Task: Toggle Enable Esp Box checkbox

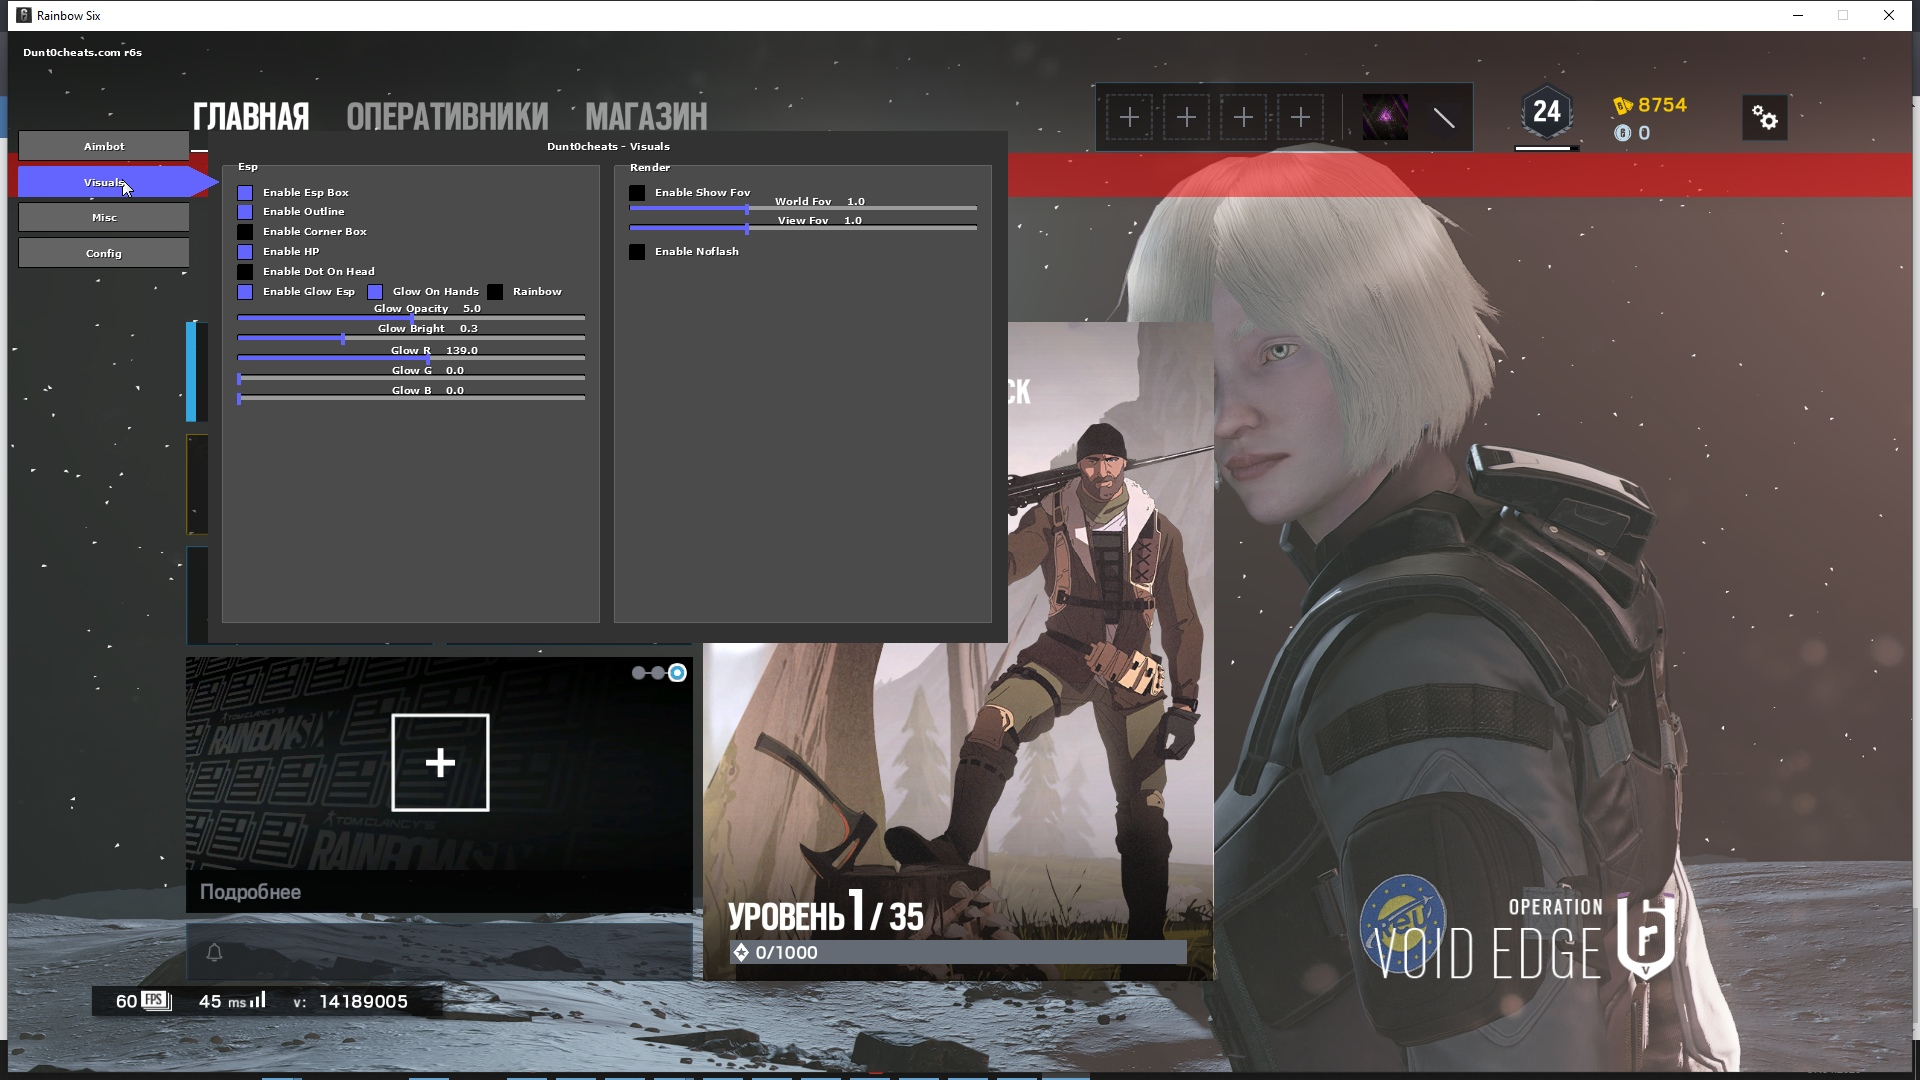Action: coord(245,192)
